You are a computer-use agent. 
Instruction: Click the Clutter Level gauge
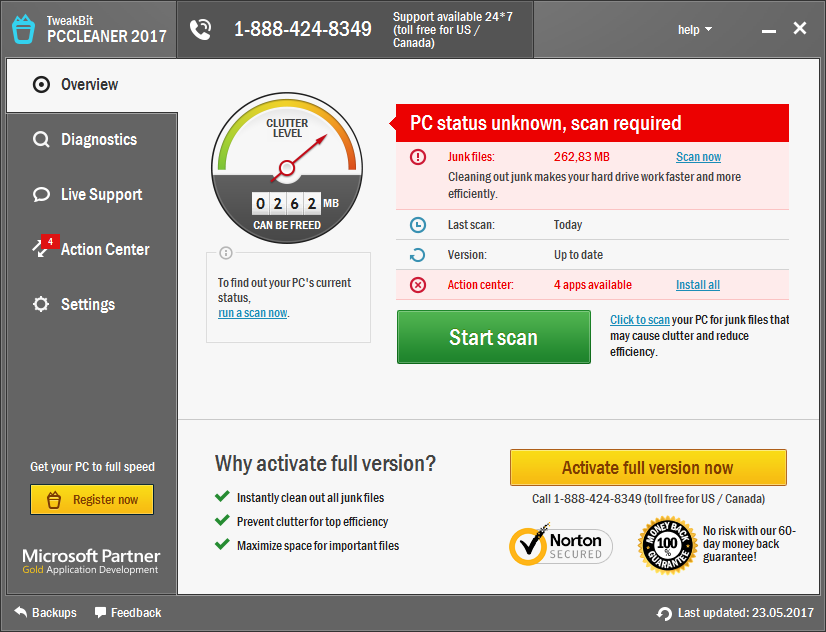click(x=287, y=167)
